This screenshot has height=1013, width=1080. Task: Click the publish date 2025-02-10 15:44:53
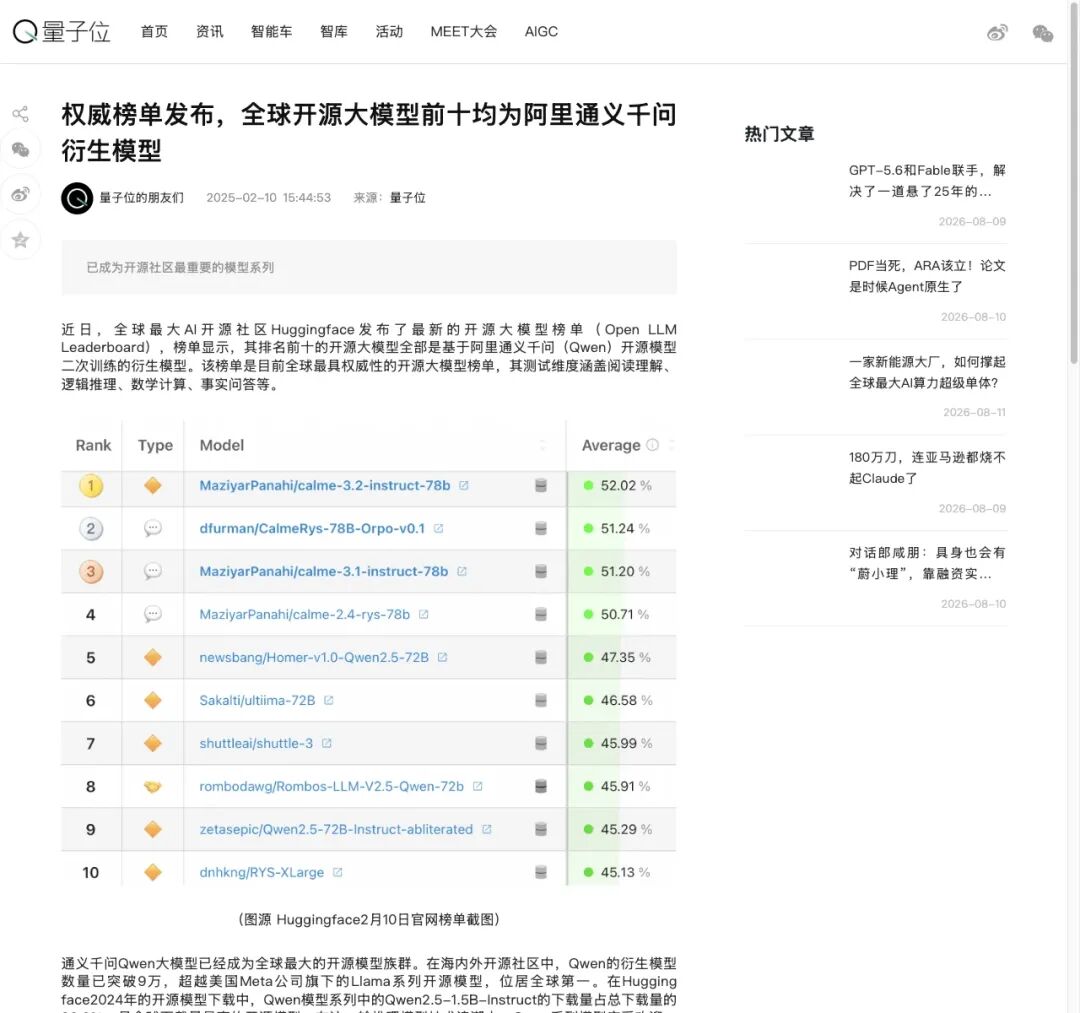(269, 198)
